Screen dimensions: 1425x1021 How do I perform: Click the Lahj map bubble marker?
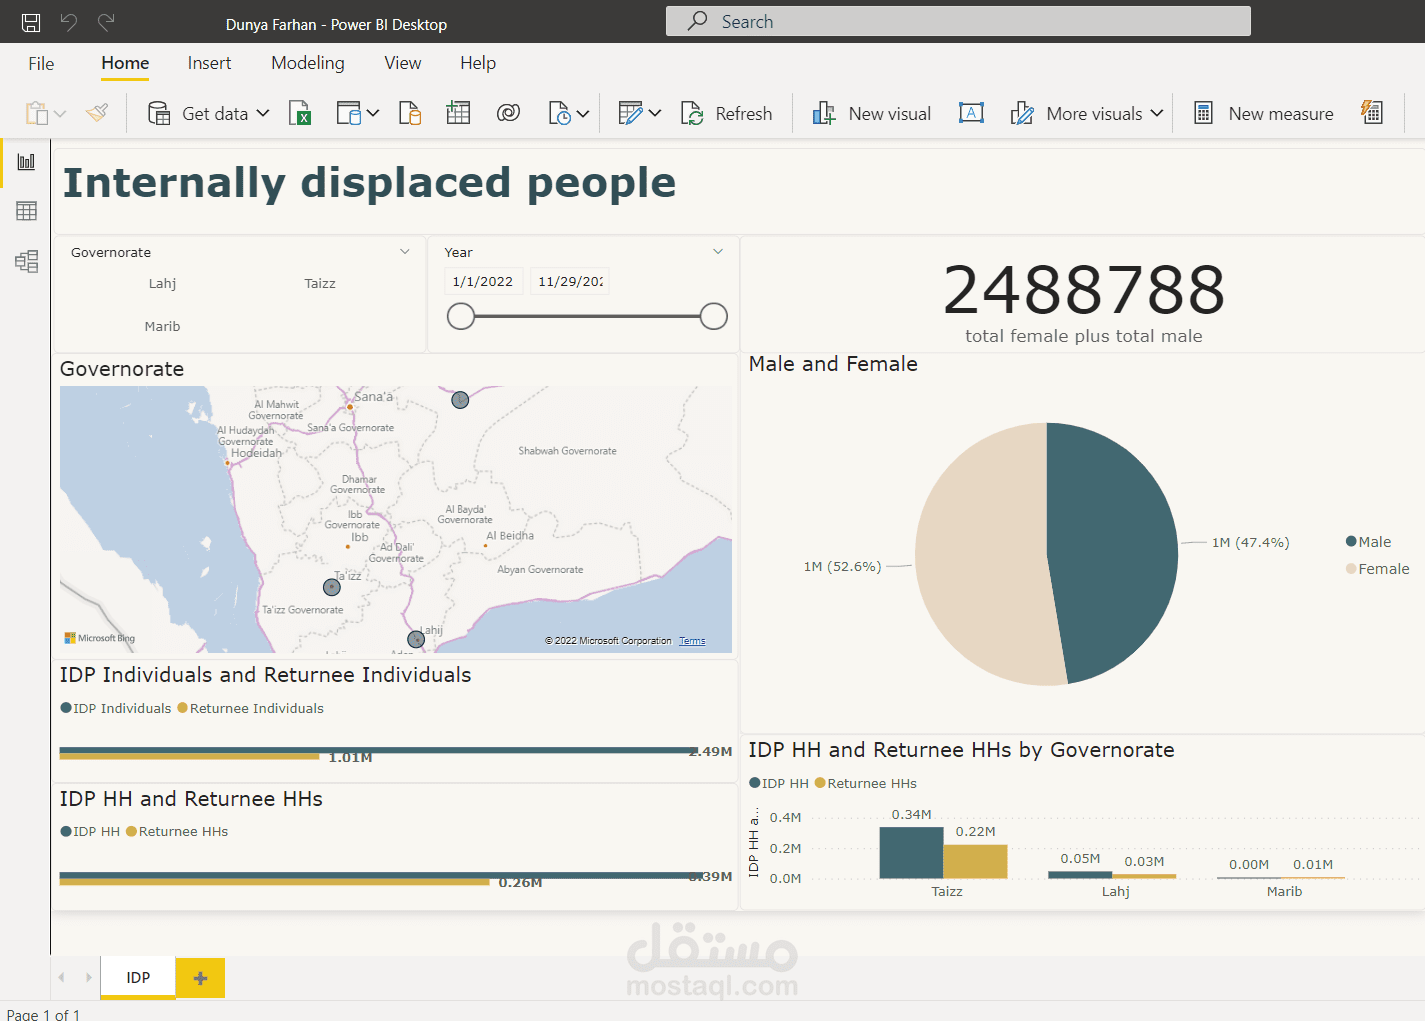(x=416, y=639)
